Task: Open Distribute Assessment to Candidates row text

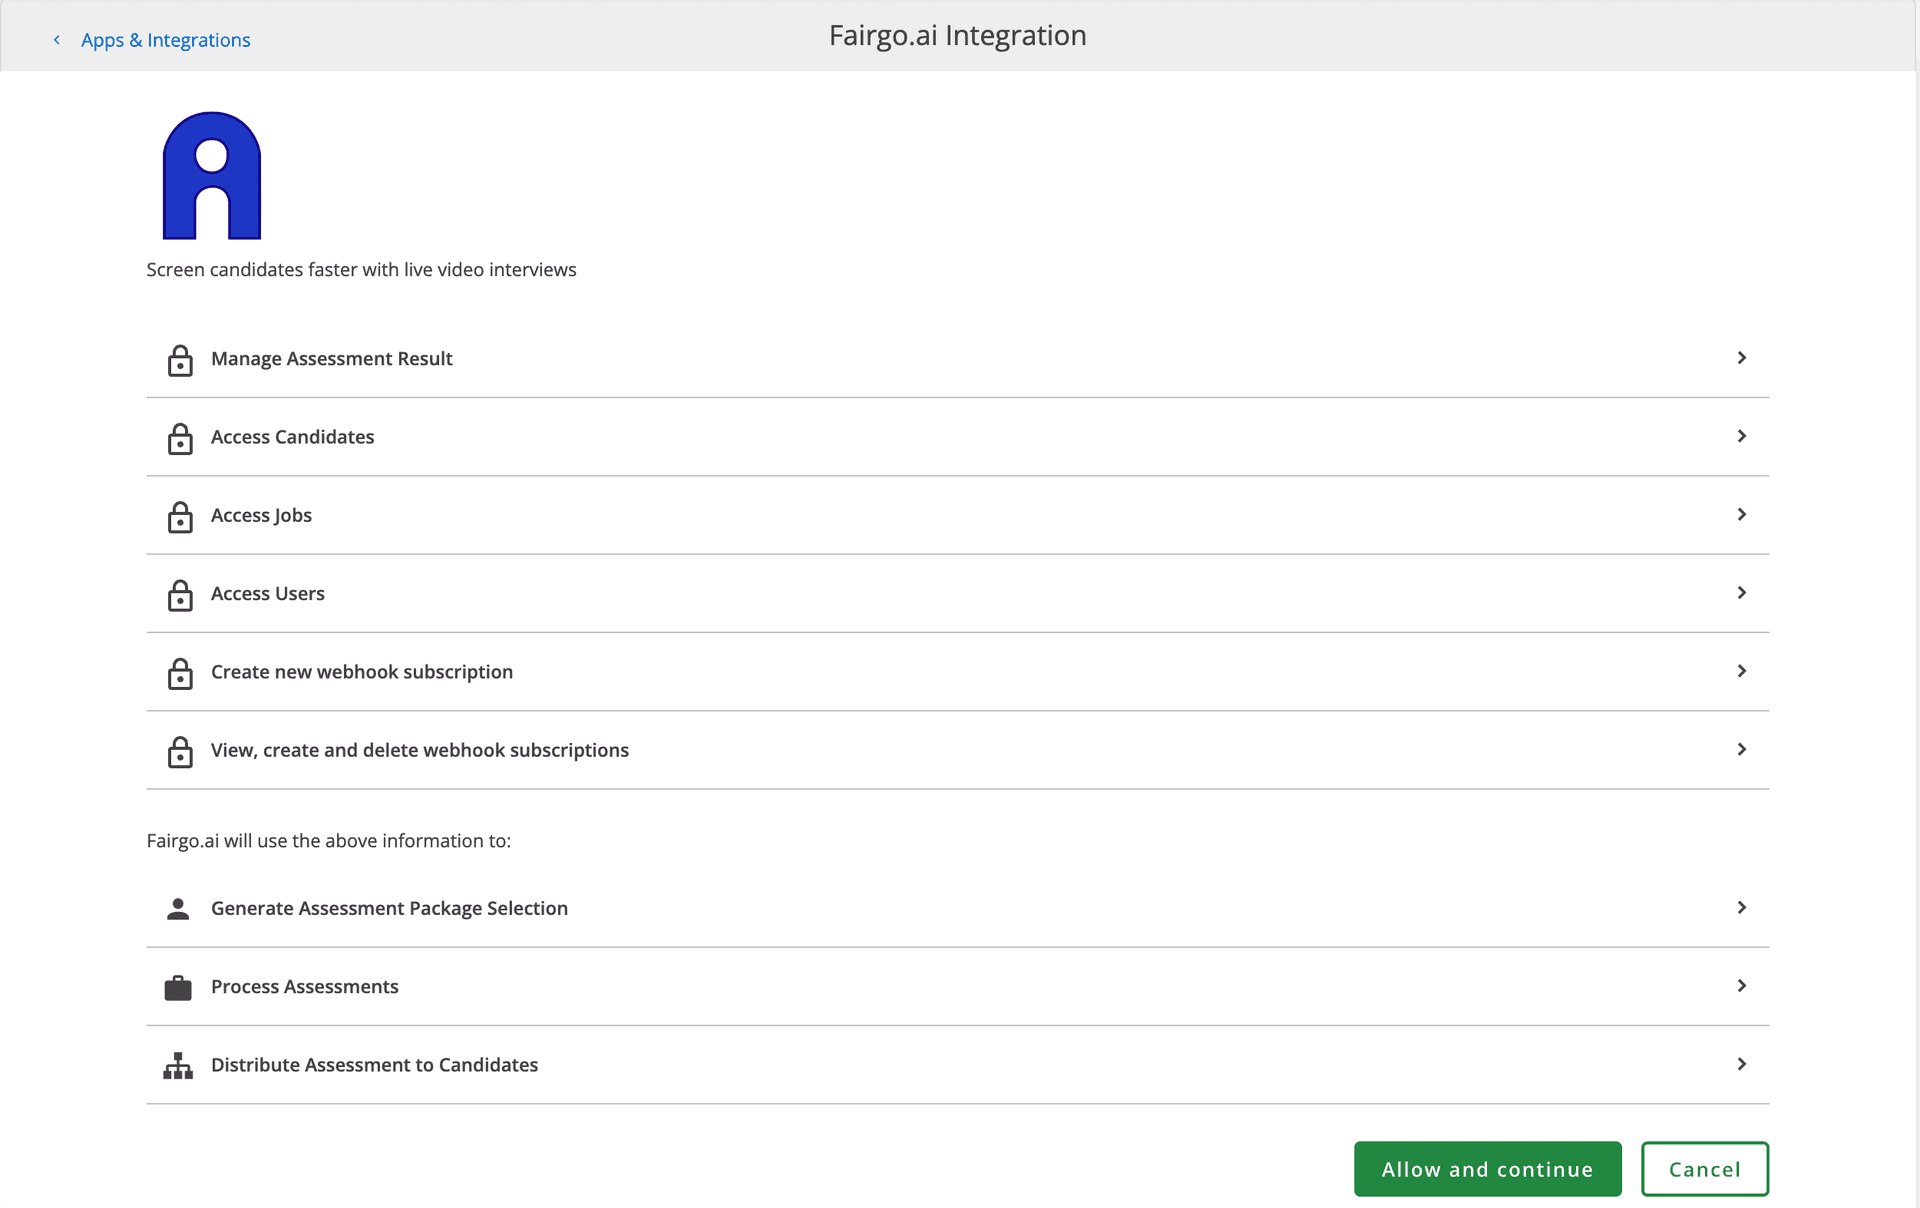Action: [x=374, y=1065]
